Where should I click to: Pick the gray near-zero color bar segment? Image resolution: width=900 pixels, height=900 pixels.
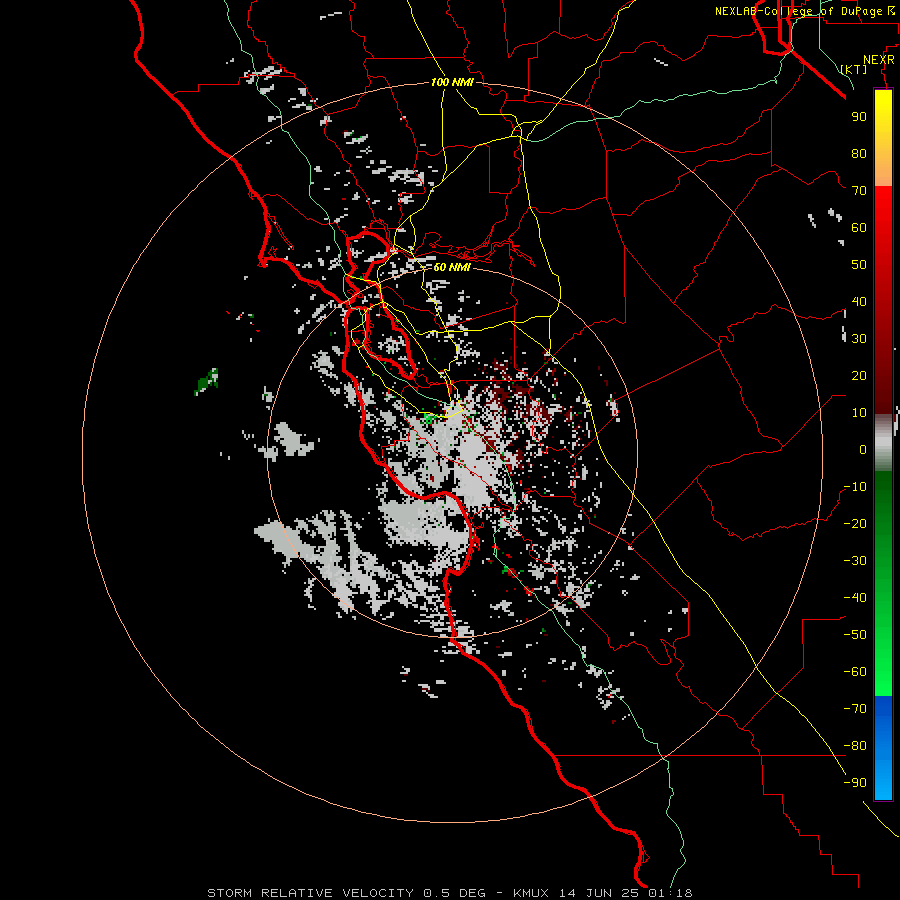883,443
